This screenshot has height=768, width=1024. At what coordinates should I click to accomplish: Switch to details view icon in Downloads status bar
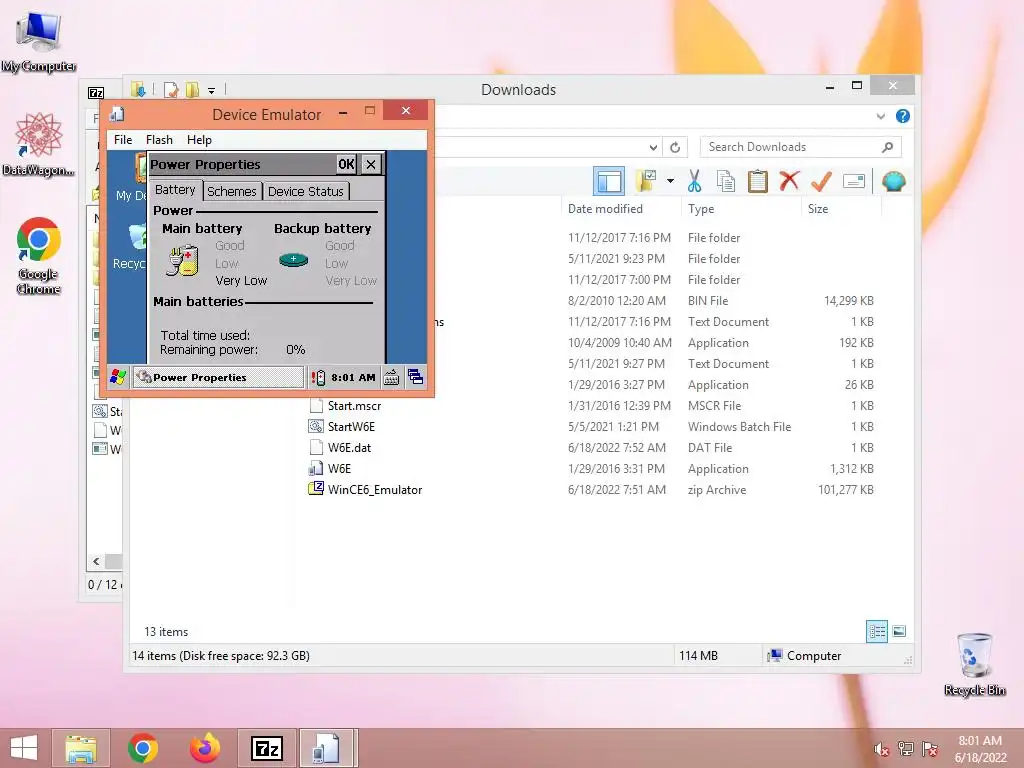(x=877, y=631)
